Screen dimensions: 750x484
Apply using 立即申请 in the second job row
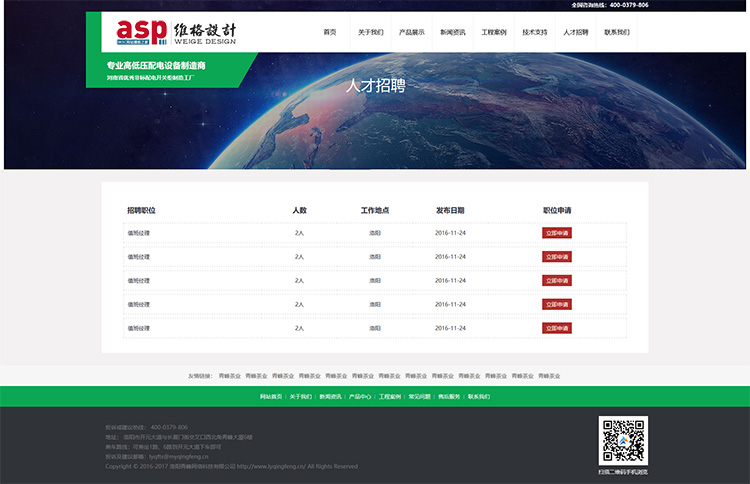click(557, 257)
